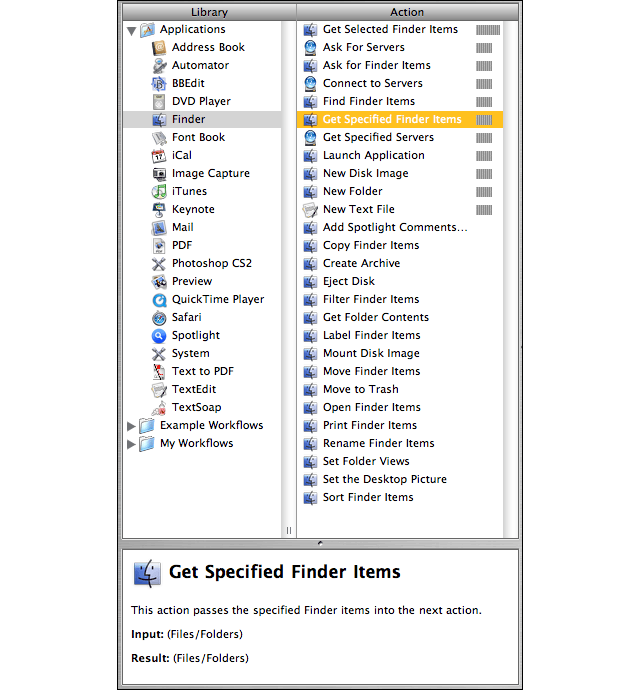The image size is (640, 690).
Task: Click the Address Book icon in Library
Action: pyautogui.click(x=159, y=48)
